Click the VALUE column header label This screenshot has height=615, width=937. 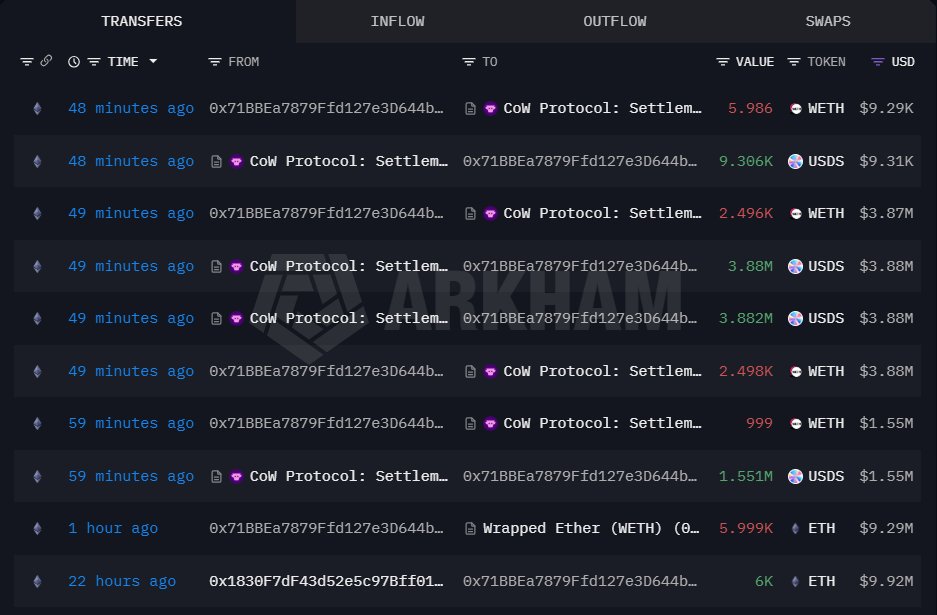[x=755, y=62]
